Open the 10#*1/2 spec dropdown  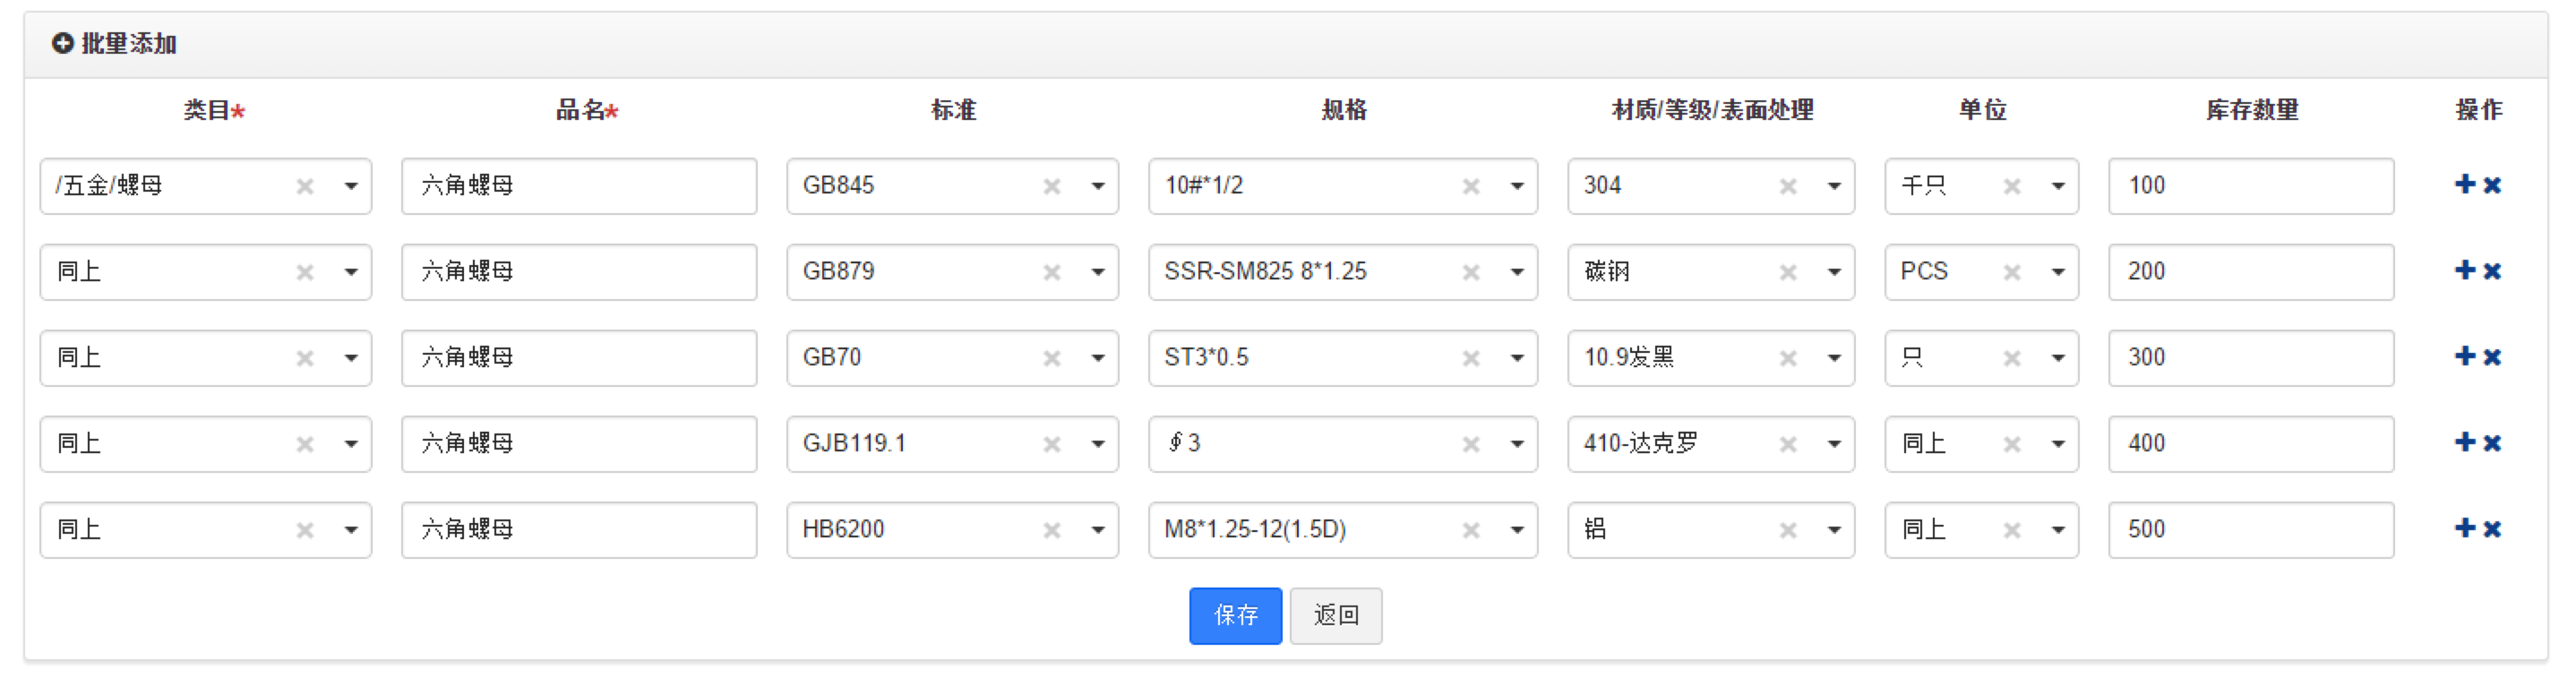point(1517,186)
